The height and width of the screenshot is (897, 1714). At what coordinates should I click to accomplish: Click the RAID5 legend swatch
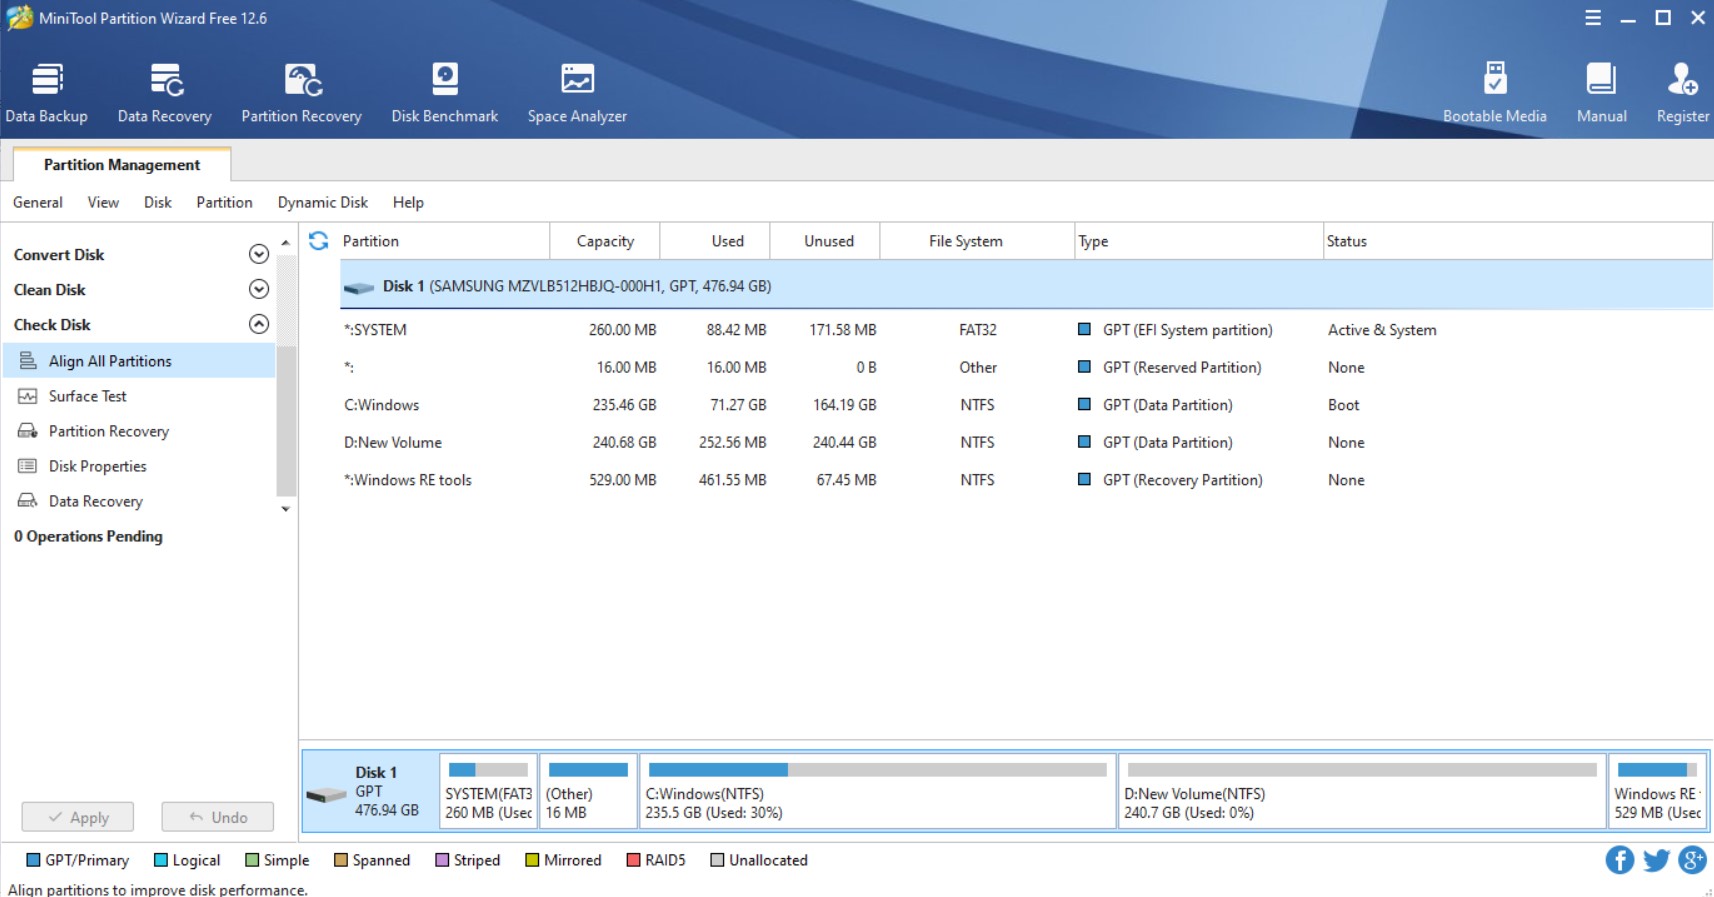[633, 860]
